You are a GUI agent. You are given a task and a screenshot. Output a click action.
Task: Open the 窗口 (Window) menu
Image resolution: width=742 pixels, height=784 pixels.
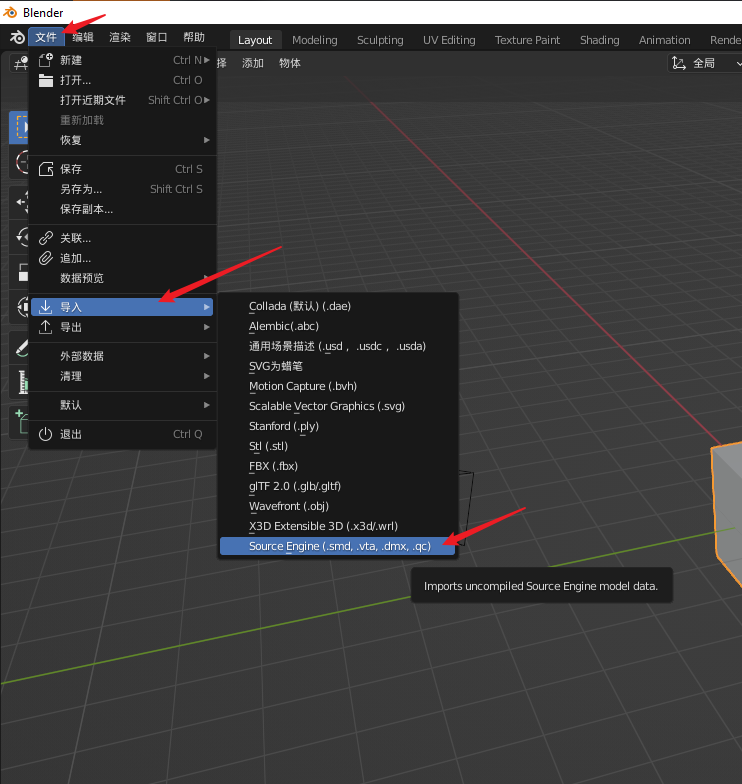click(156, 37)
